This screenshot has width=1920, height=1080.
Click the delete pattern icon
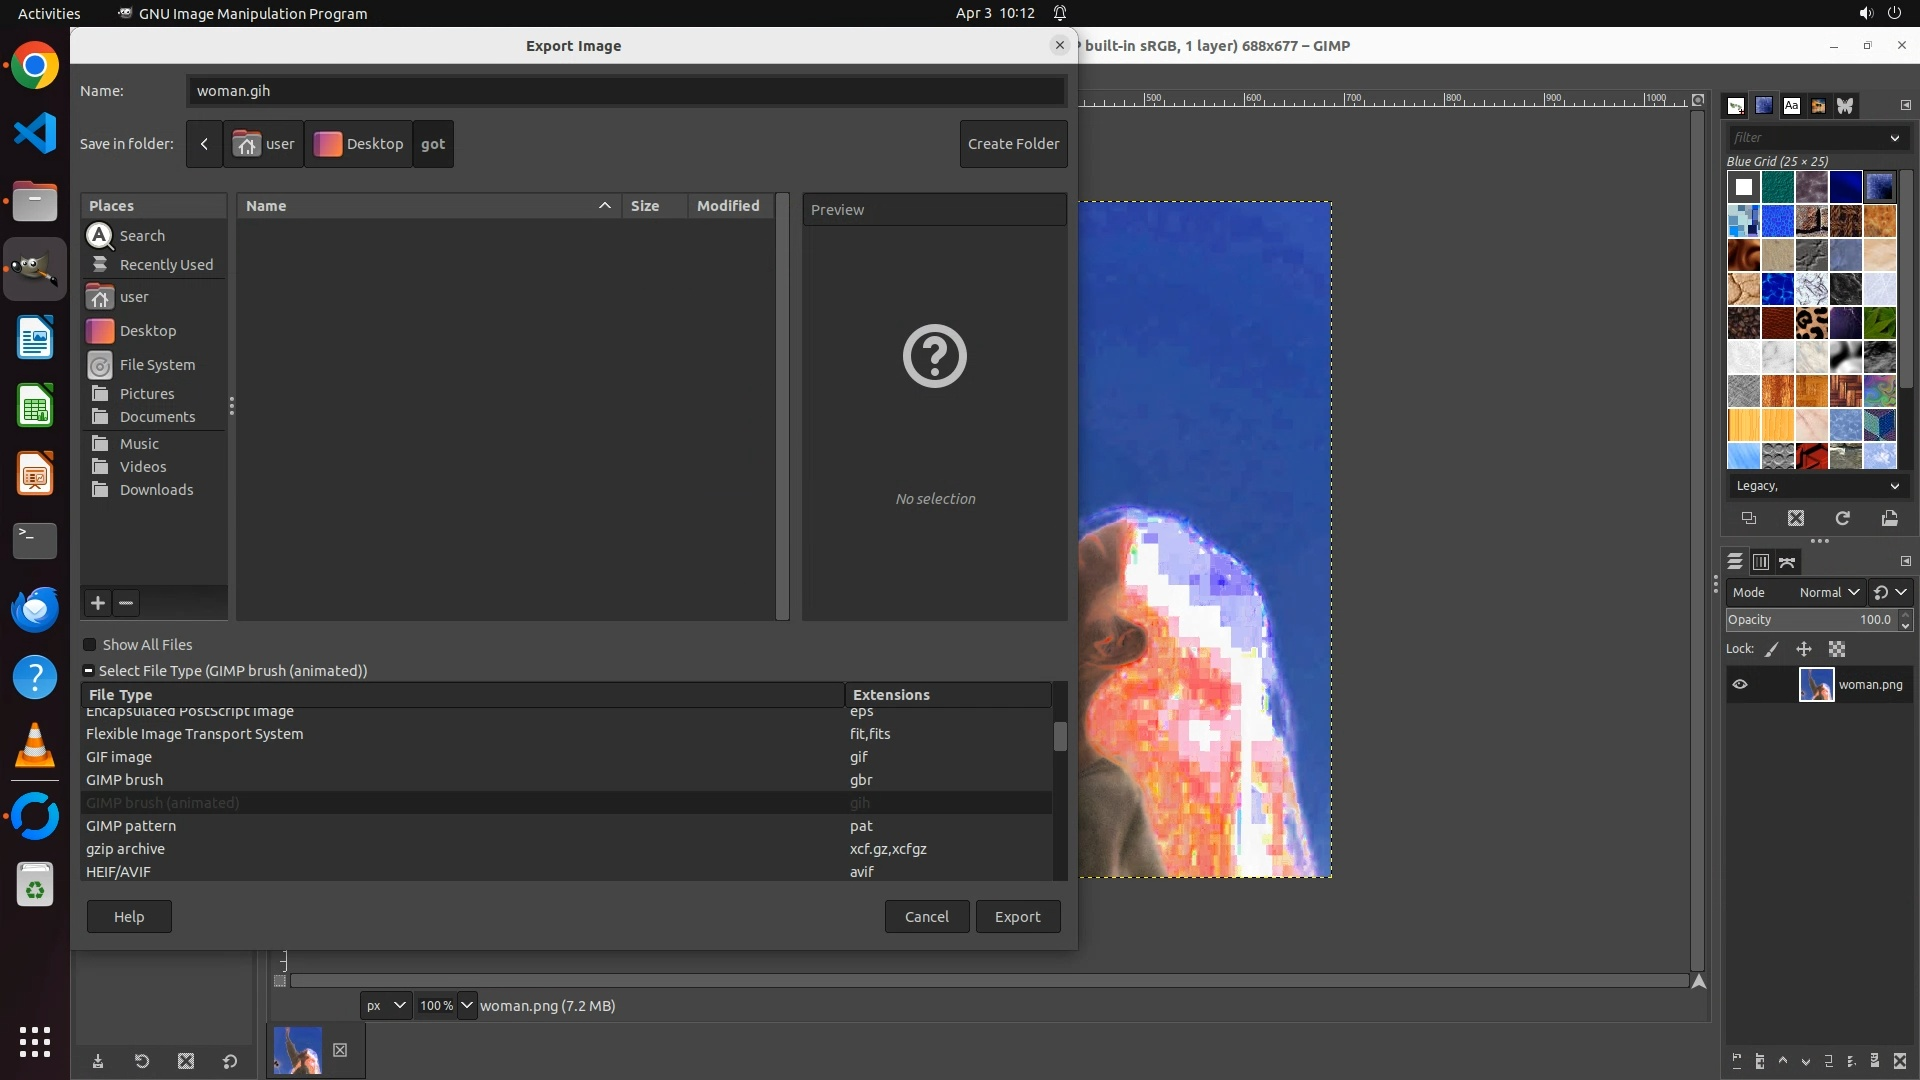point(1796,518)
